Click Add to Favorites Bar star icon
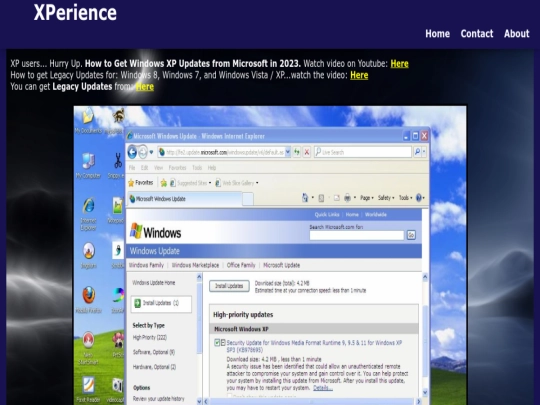This screenshot has height=405, width=540. coord(164,183)
